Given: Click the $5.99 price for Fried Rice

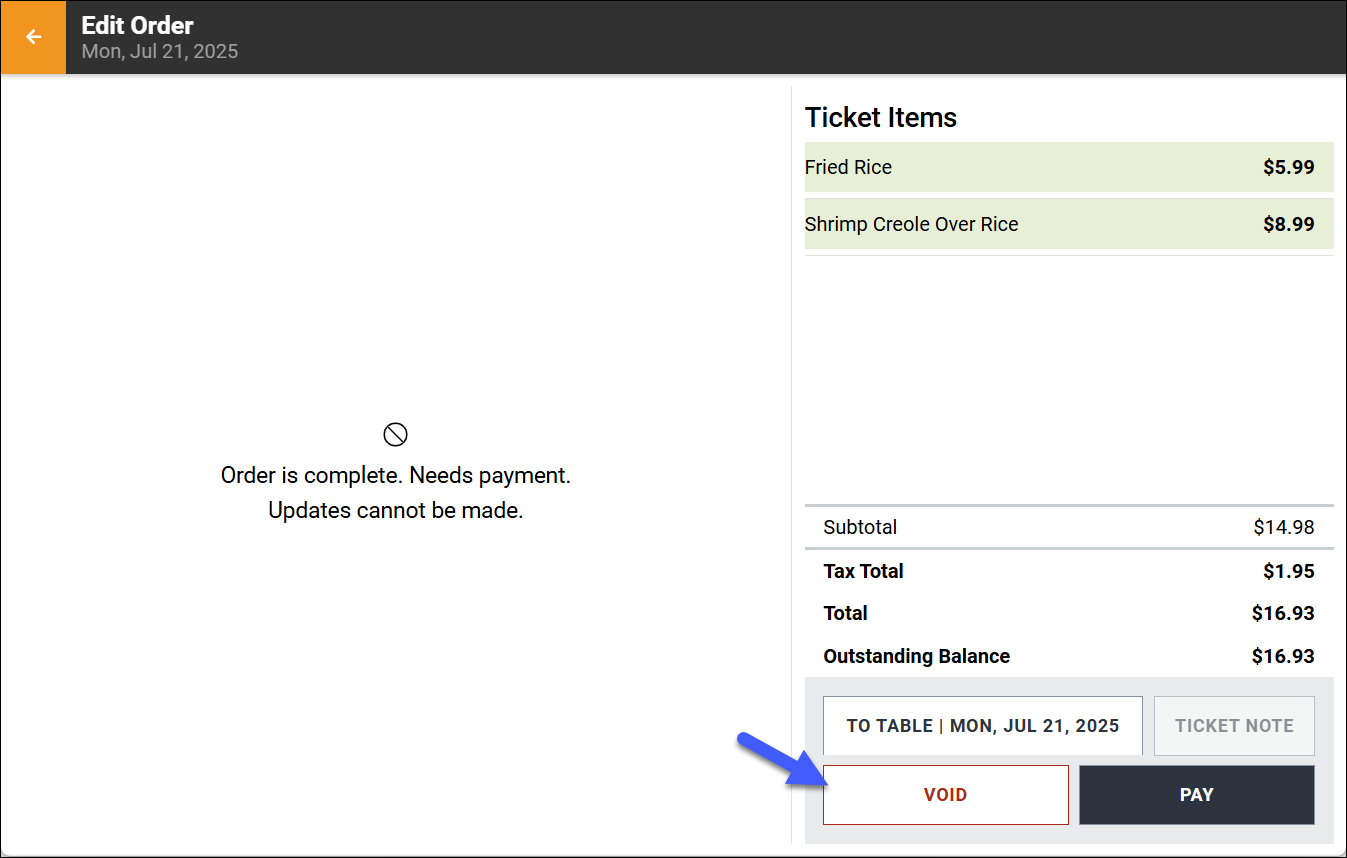Looking at the screenshot, I should pyautogui.click(x=1288, y=167).
